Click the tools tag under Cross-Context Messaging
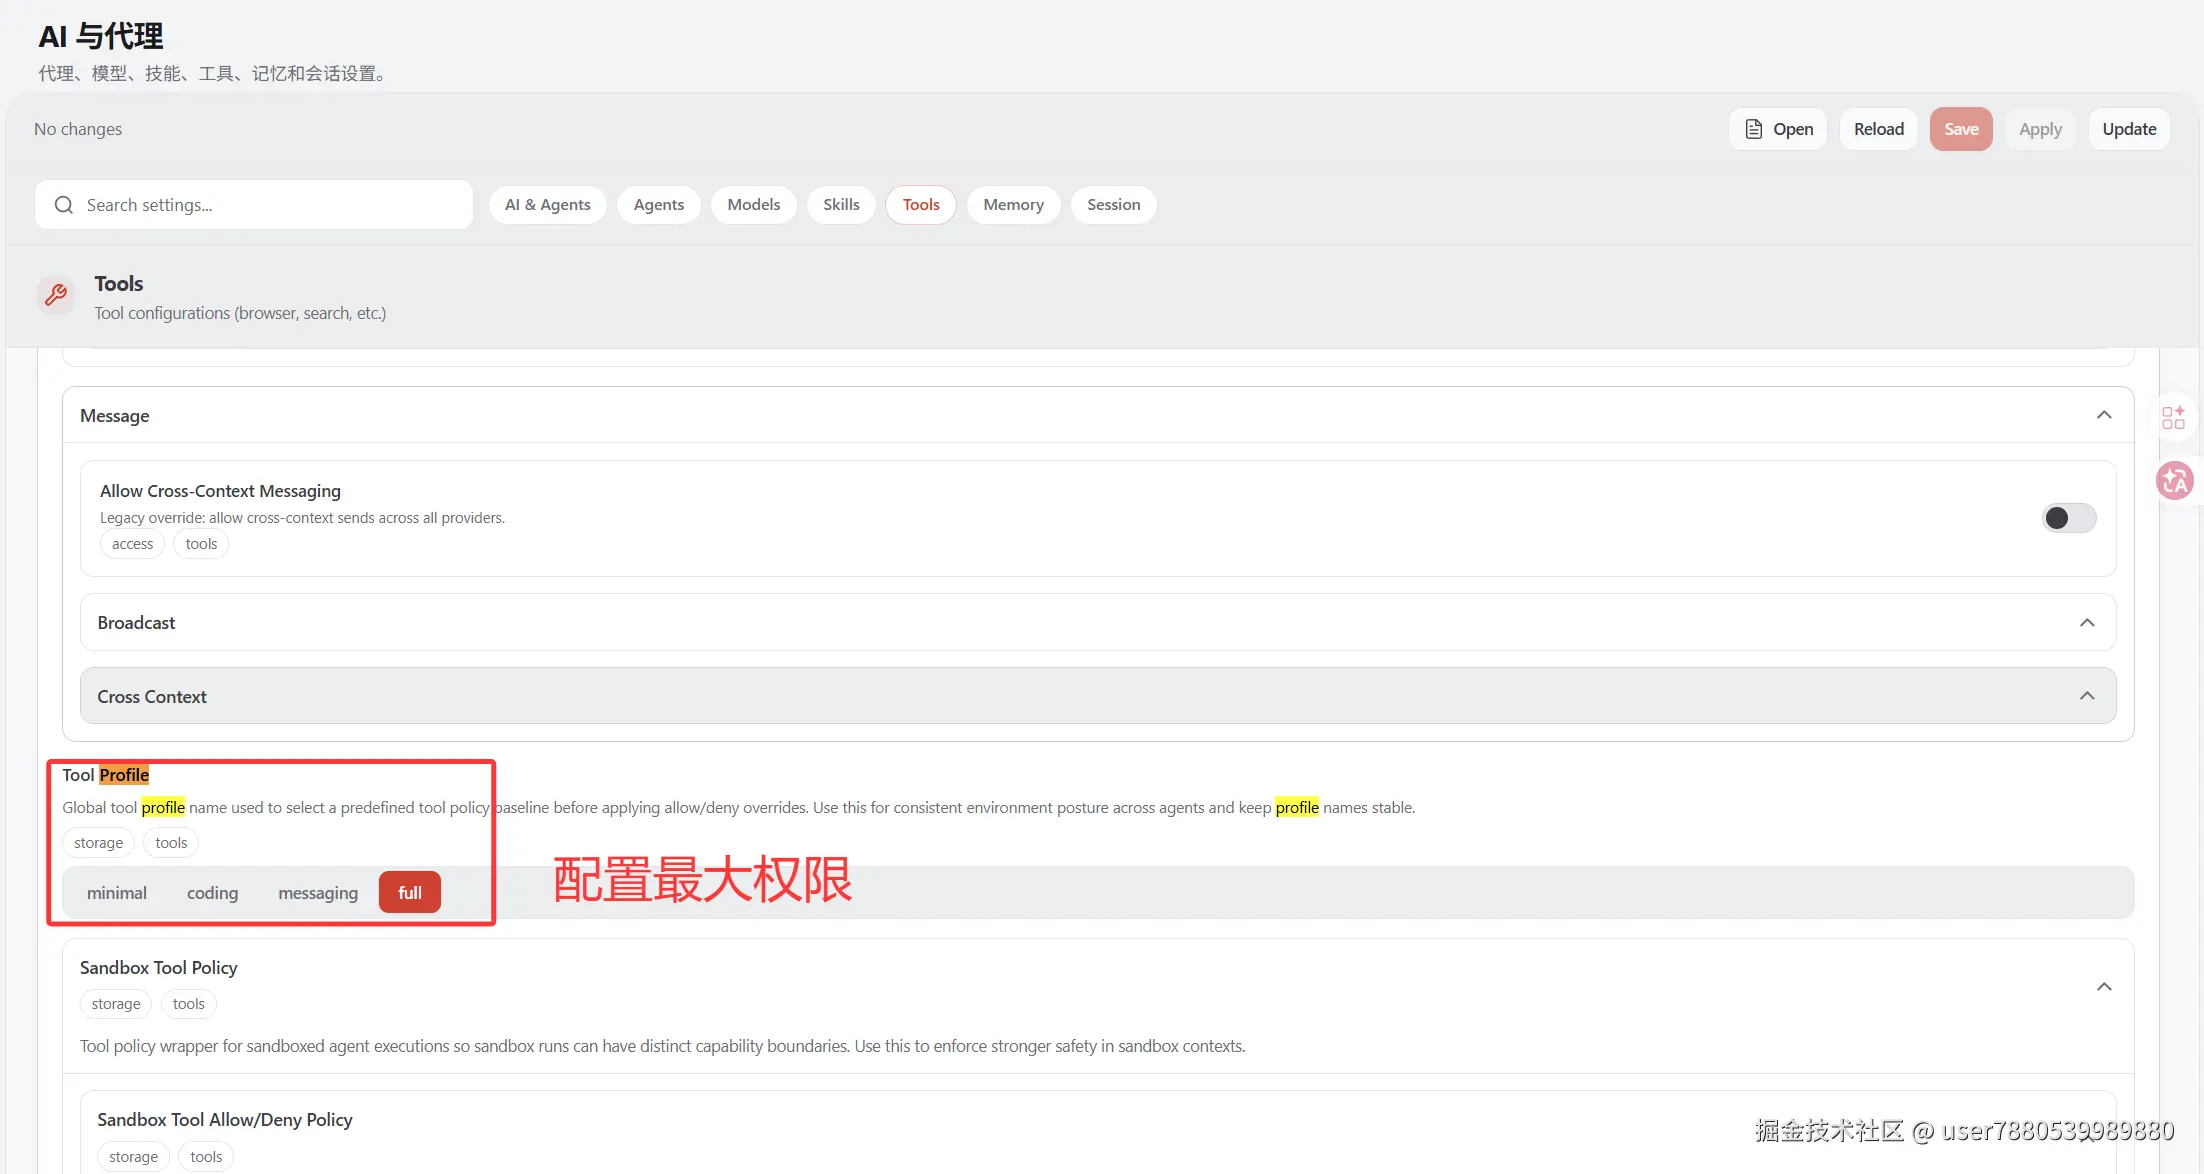Viewport: 2204px width, 1174px height. tap(201, 544)
